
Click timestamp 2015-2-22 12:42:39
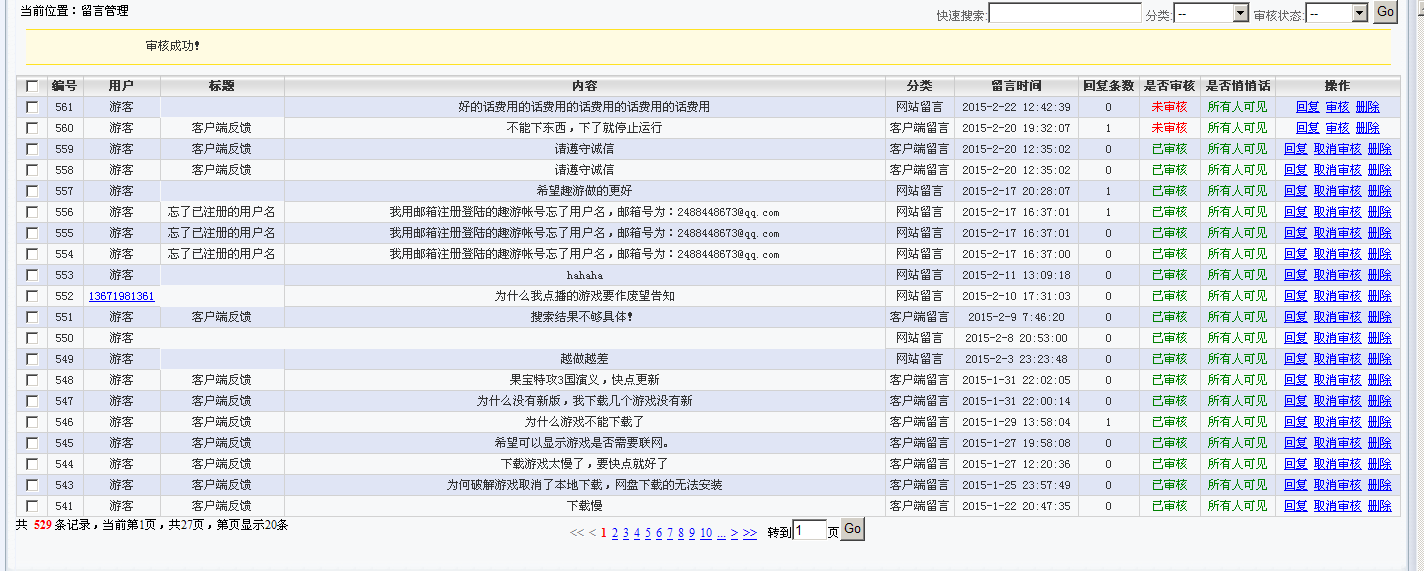pos(1016,107)
